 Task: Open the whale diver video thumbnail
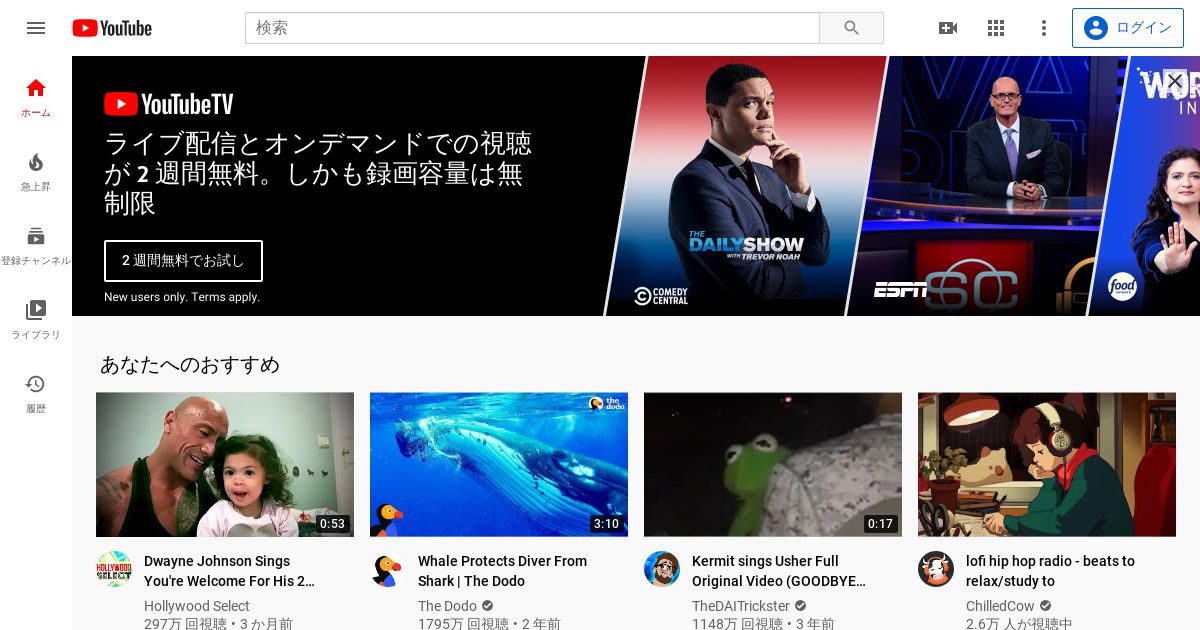(499, 464)
